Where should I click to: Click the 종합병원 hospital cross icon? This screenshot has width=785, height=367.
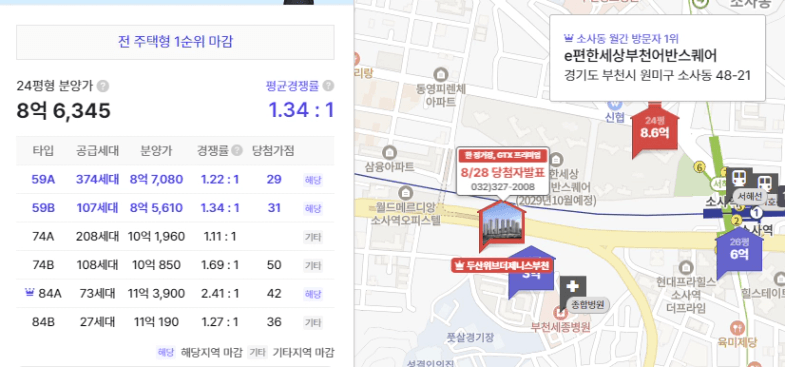coord(573,287)
